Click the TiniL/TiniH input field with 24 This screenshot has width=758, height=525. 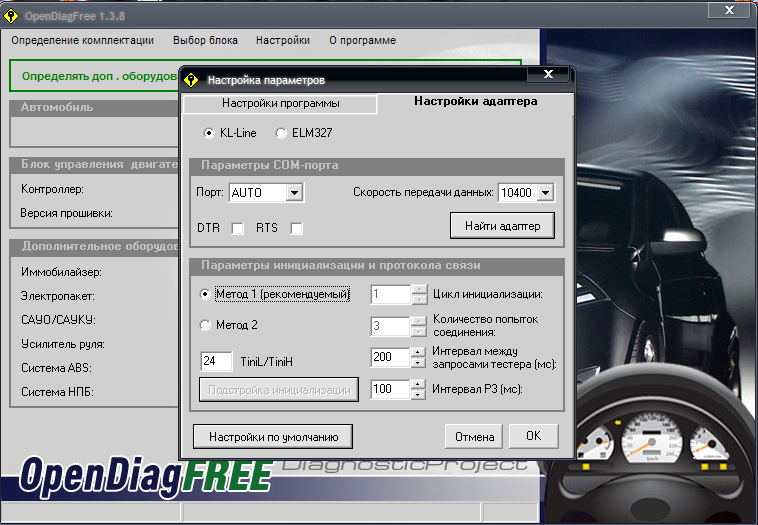216,361
